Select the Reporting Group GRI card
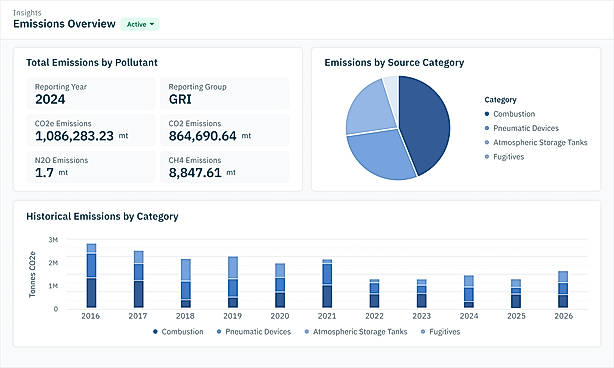Image resolution: width=614 pixels, height=368 pixels. [x=225, y=94]
